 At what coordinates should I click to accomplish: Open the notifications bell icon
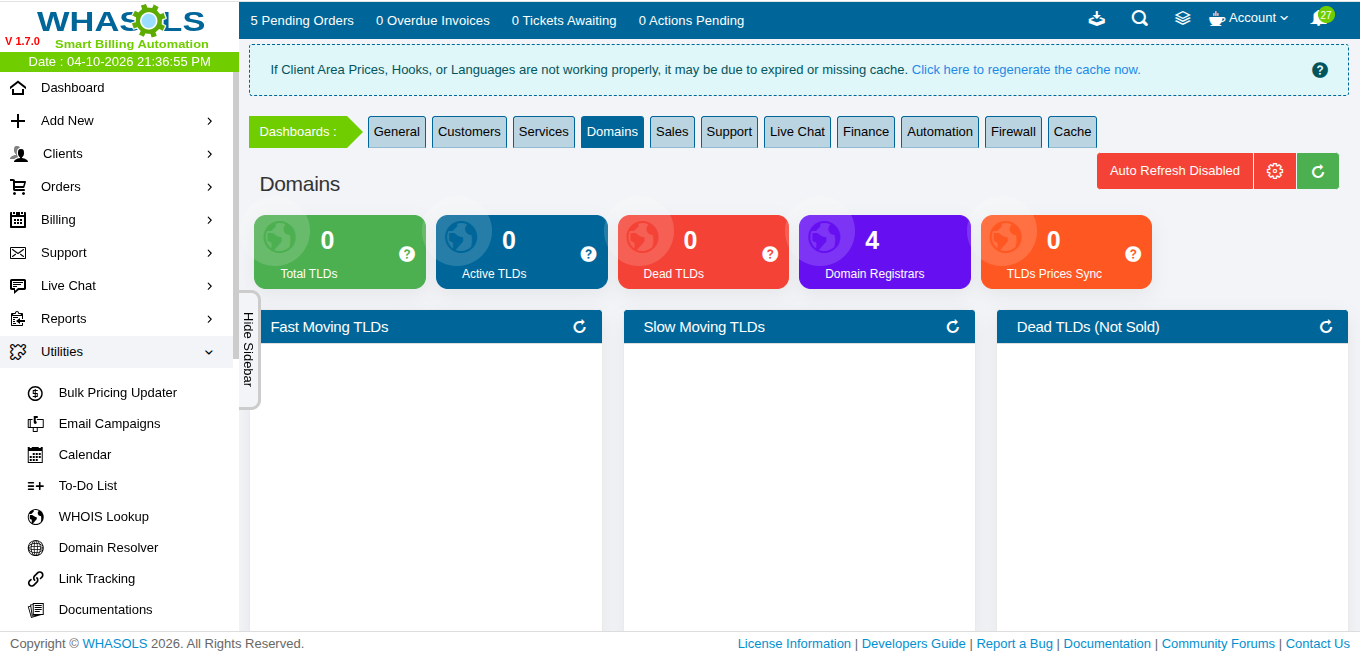pos(1319,19)
